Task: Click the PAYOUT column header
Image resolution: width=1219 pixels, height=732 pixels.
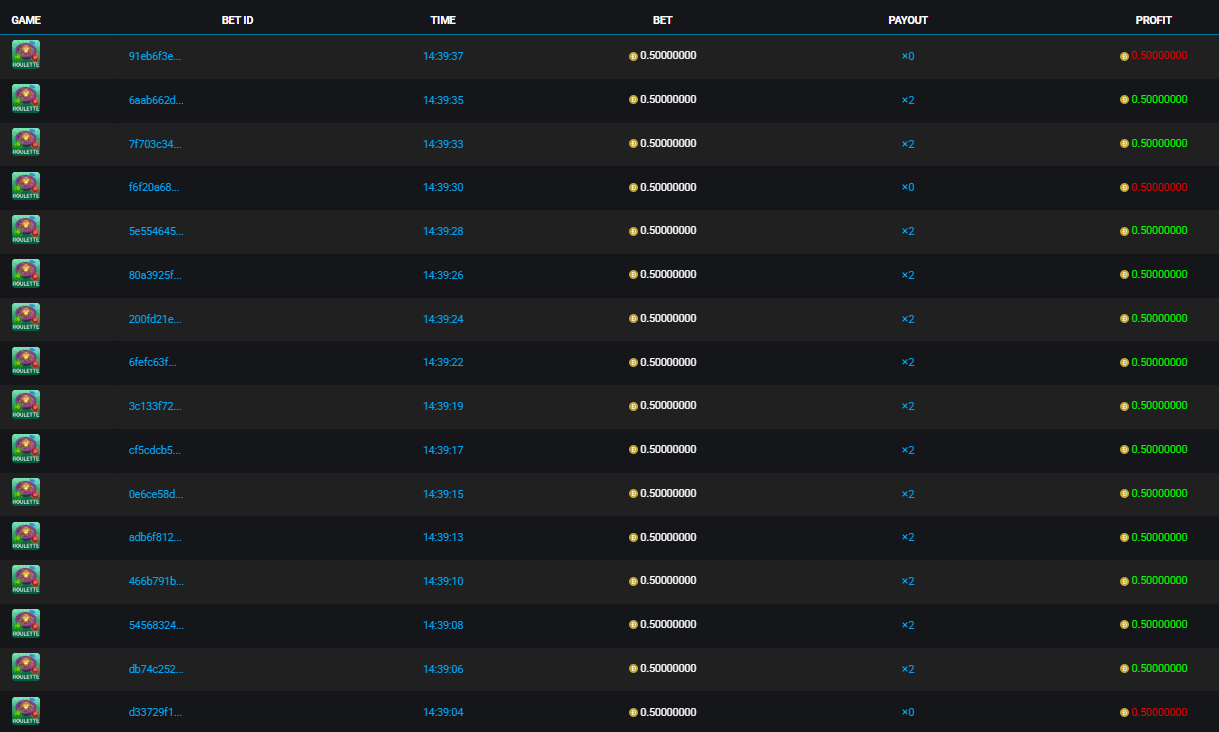Action: [x=908, y=20]
